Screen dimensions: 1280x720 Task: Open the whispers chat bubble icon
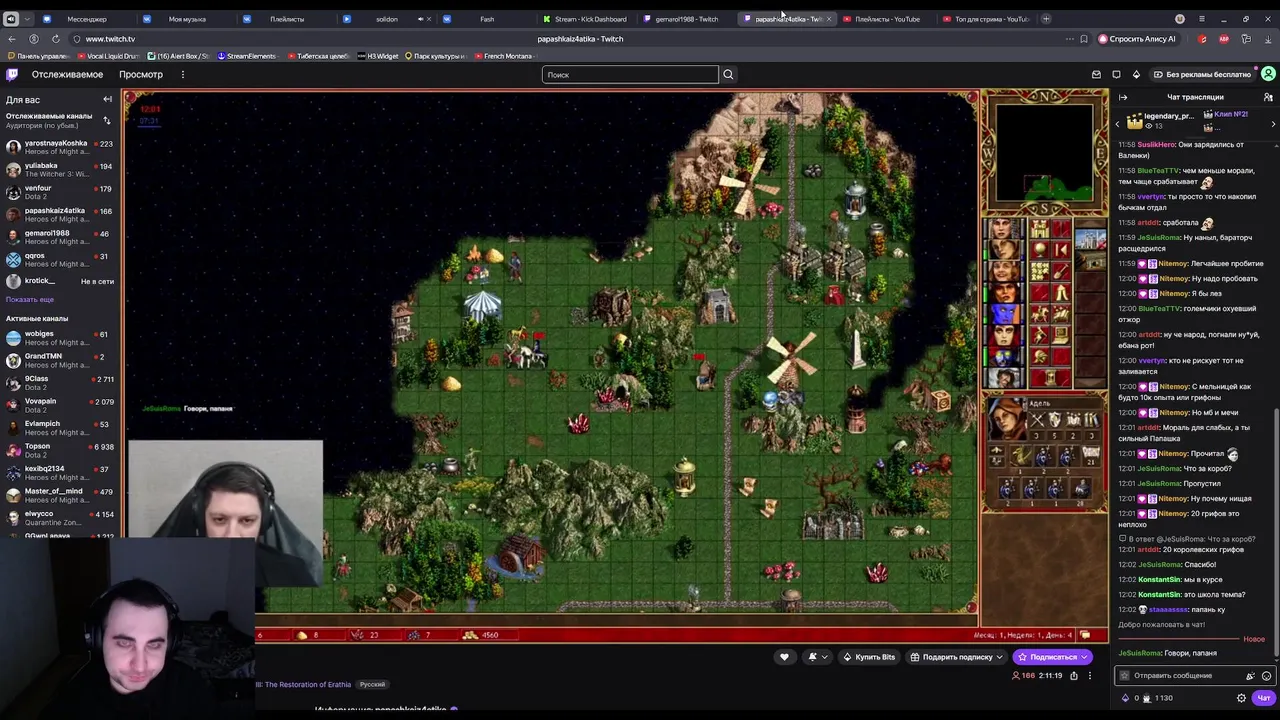[1116, 74]
